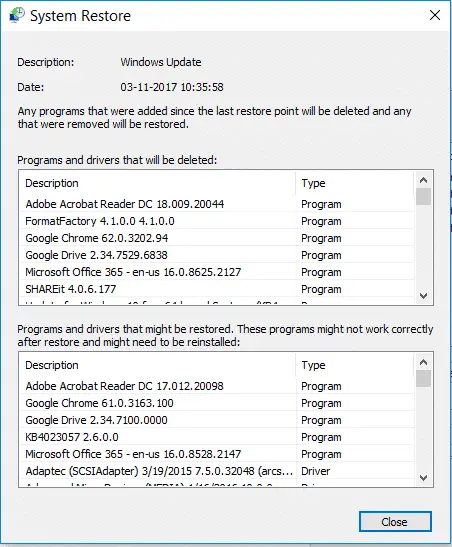Select the Adaptec SCSIAdapter driver row
Screen dimensions: 452x547
point(217,471)
